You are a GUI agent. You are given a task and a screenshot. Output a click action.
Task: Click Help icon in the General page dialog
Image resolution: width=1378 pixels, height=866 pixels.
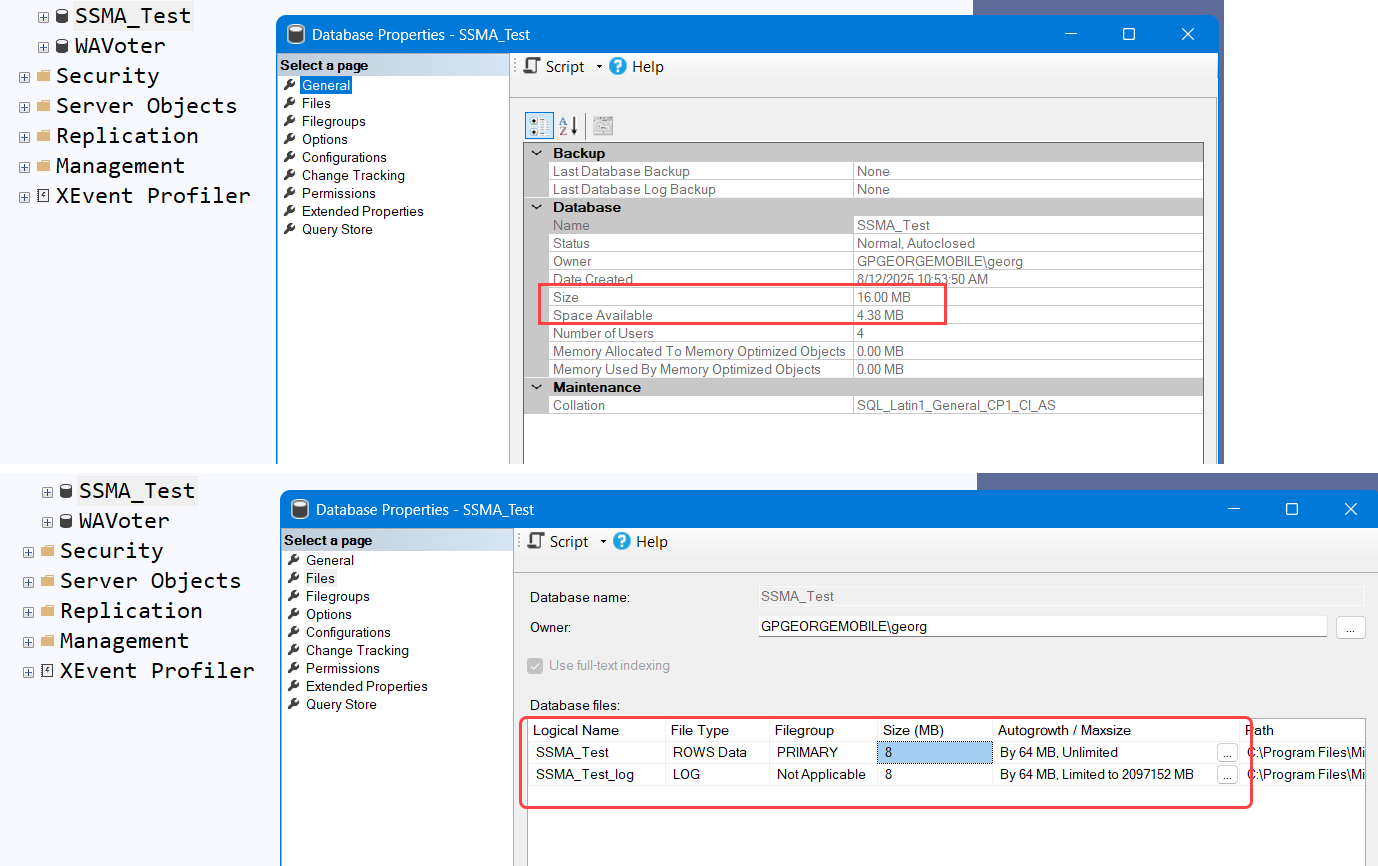[x=618, y=66]
